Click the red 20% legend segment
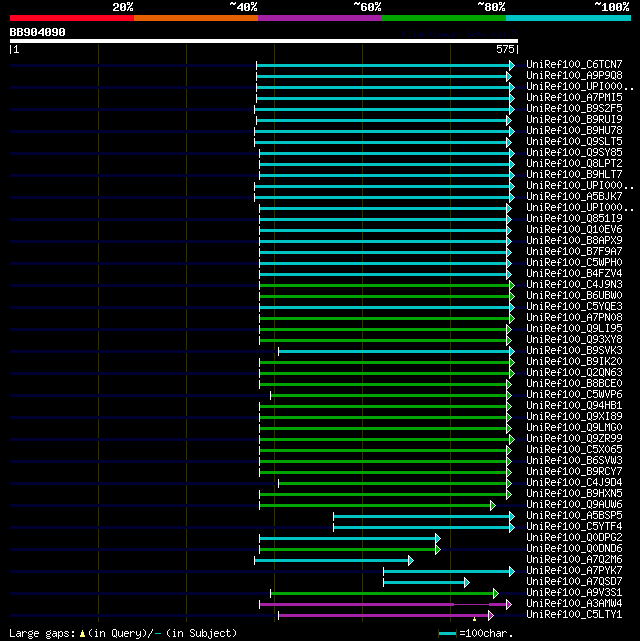This screenshot has width=640, height=641. click(x=72, y=18)
